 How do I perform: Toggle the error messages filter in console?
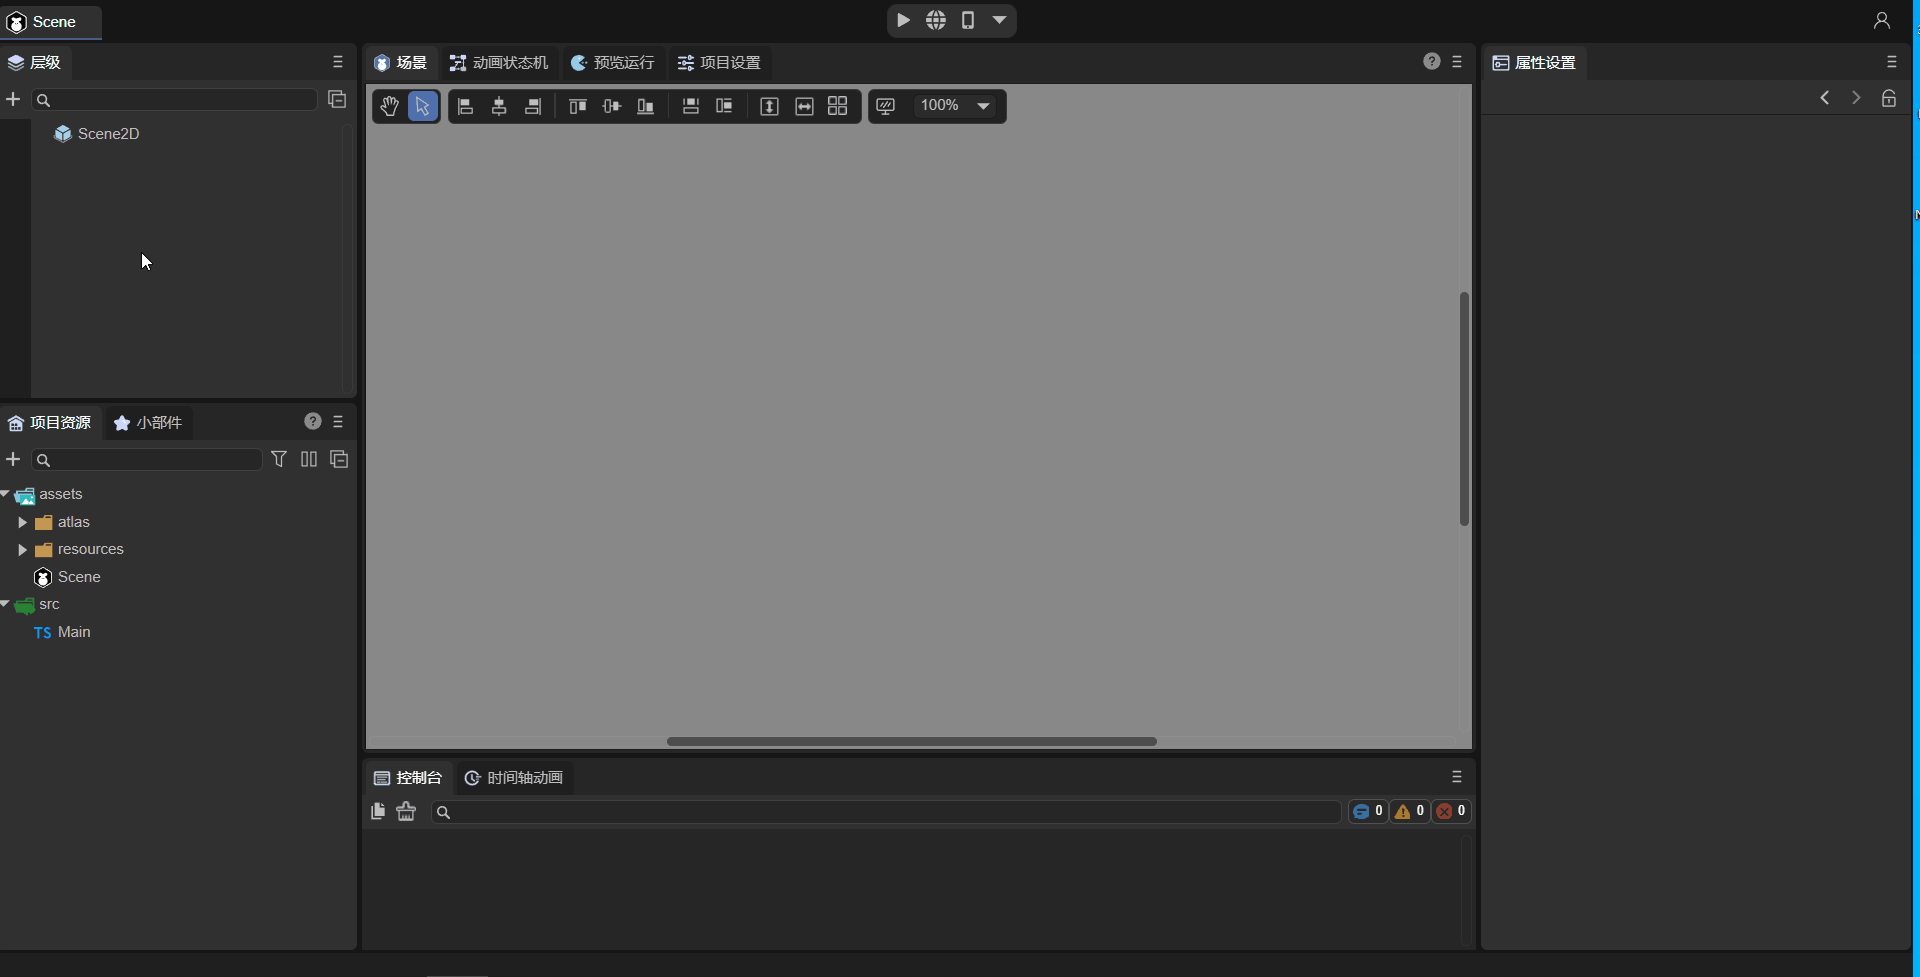1451,811
